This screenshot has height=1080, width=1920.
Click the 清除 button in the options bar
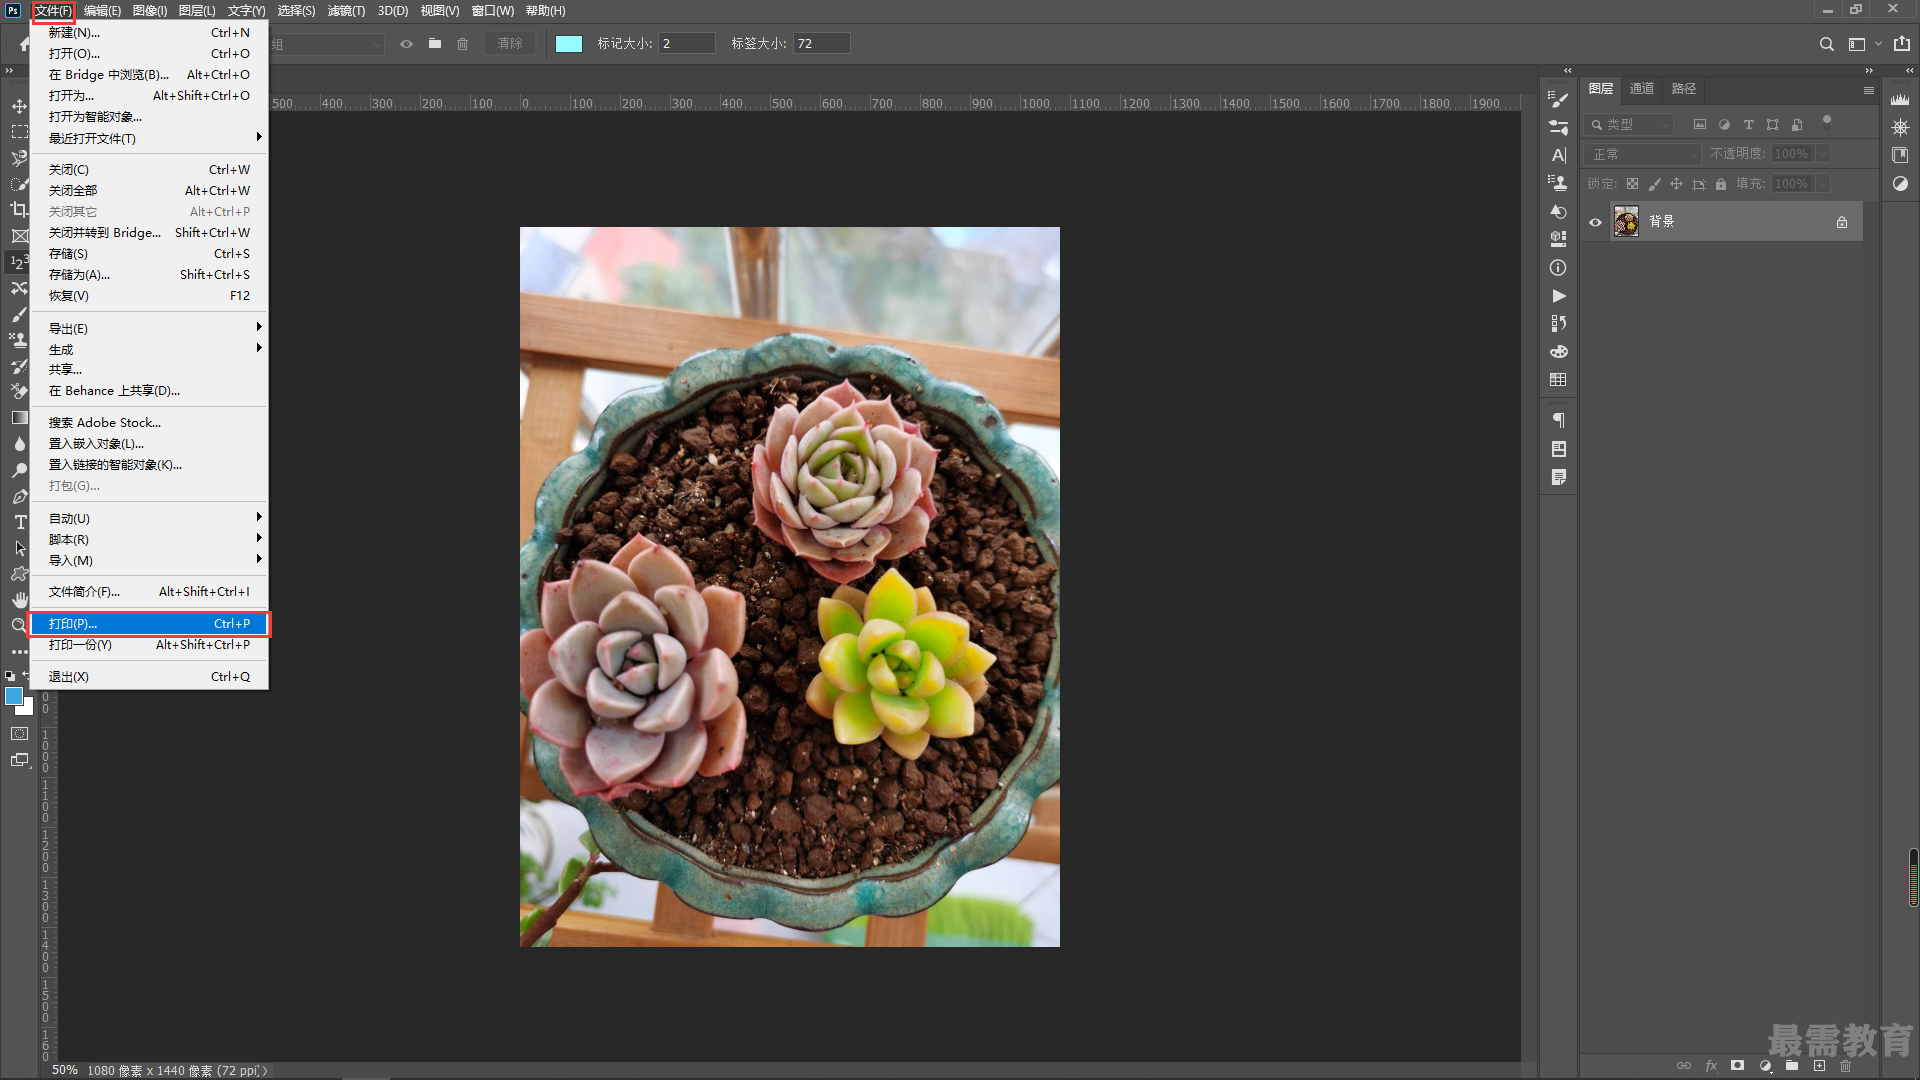tap(510, 44)
